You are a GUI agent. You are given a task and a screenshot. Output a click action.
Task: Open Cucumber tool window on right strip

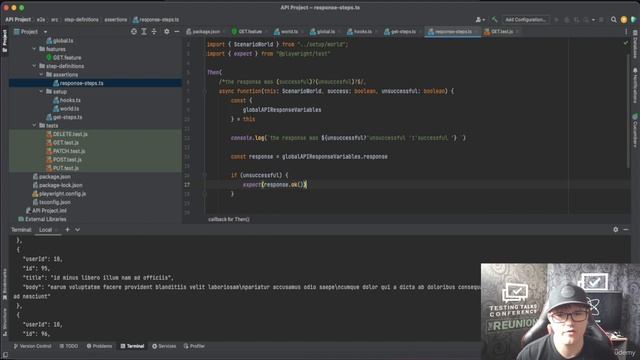(635, 130)
